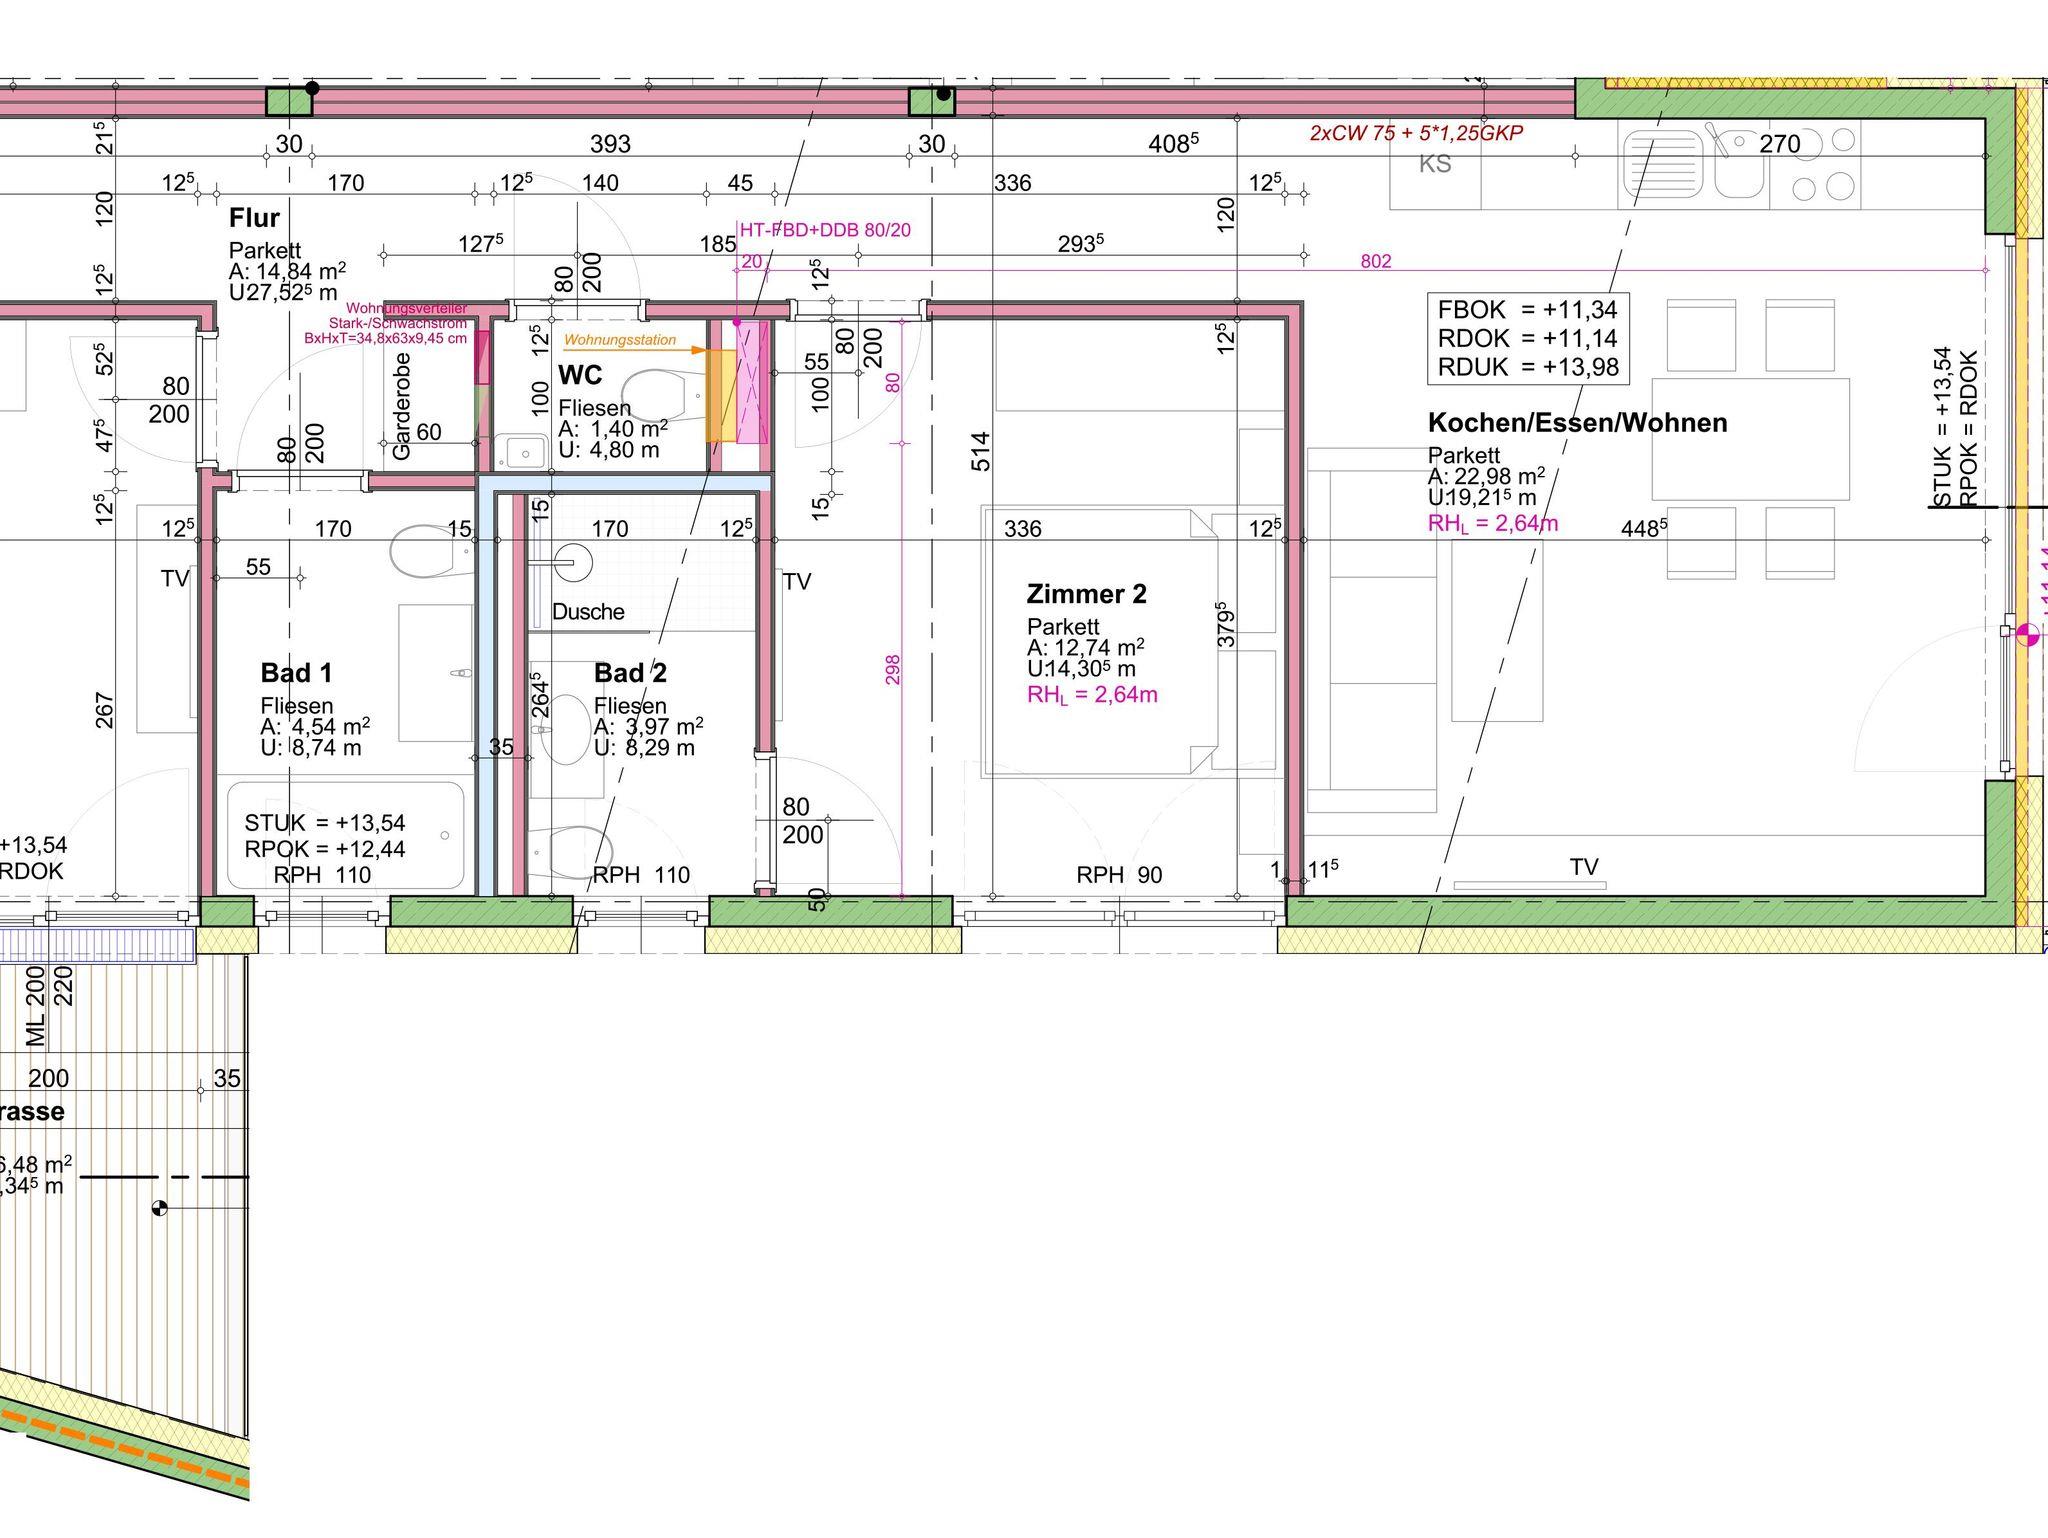The image size is (2048, 1538).
Task: Click the small hand basin in WC
Action: 524,452
